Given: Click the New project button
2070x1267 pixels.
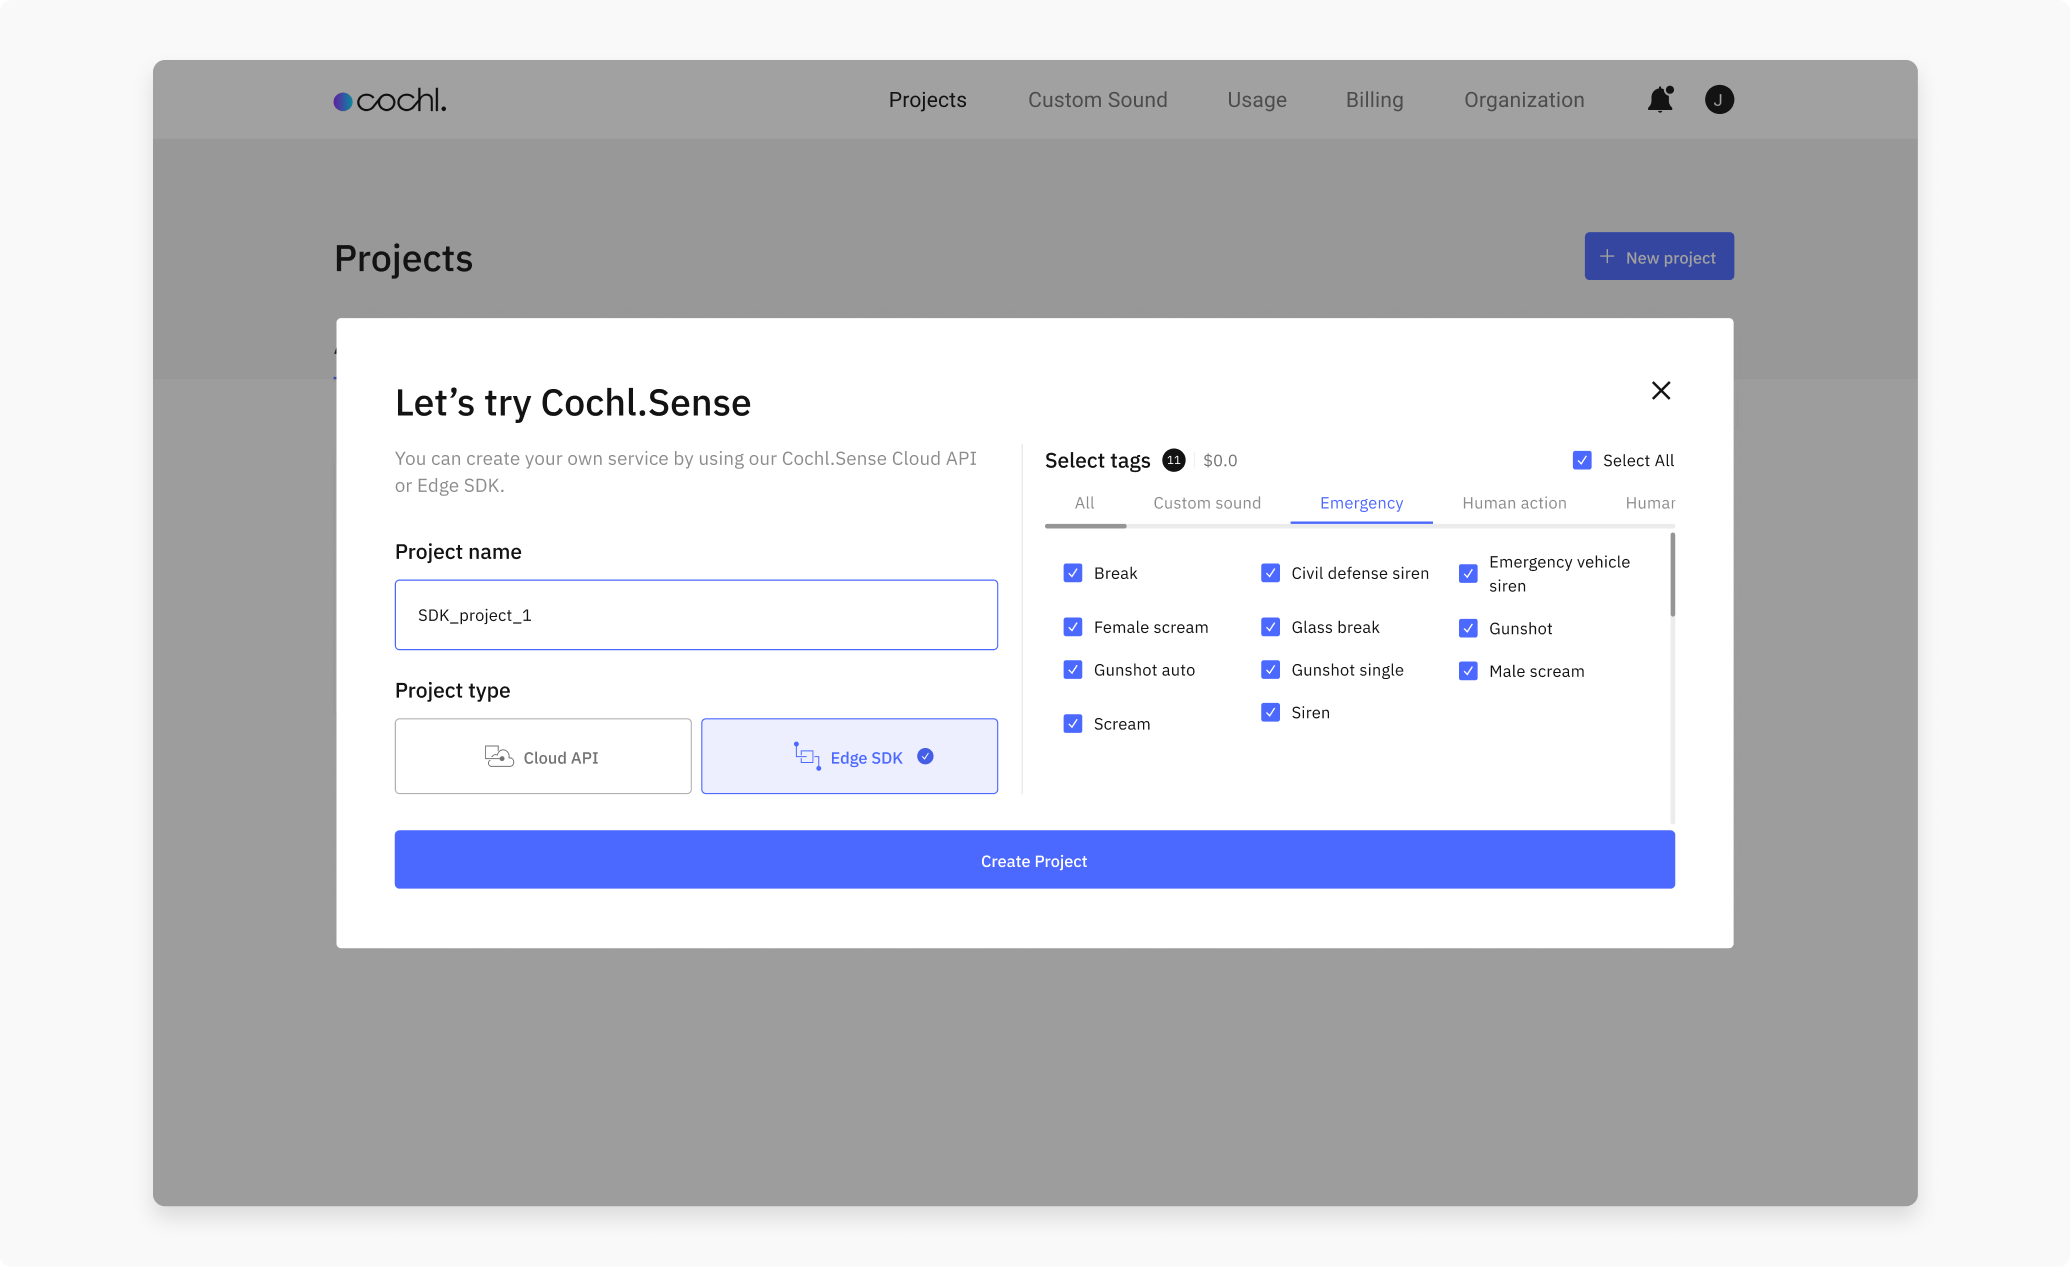Looking at the screenshot, I should point(1658,257).
